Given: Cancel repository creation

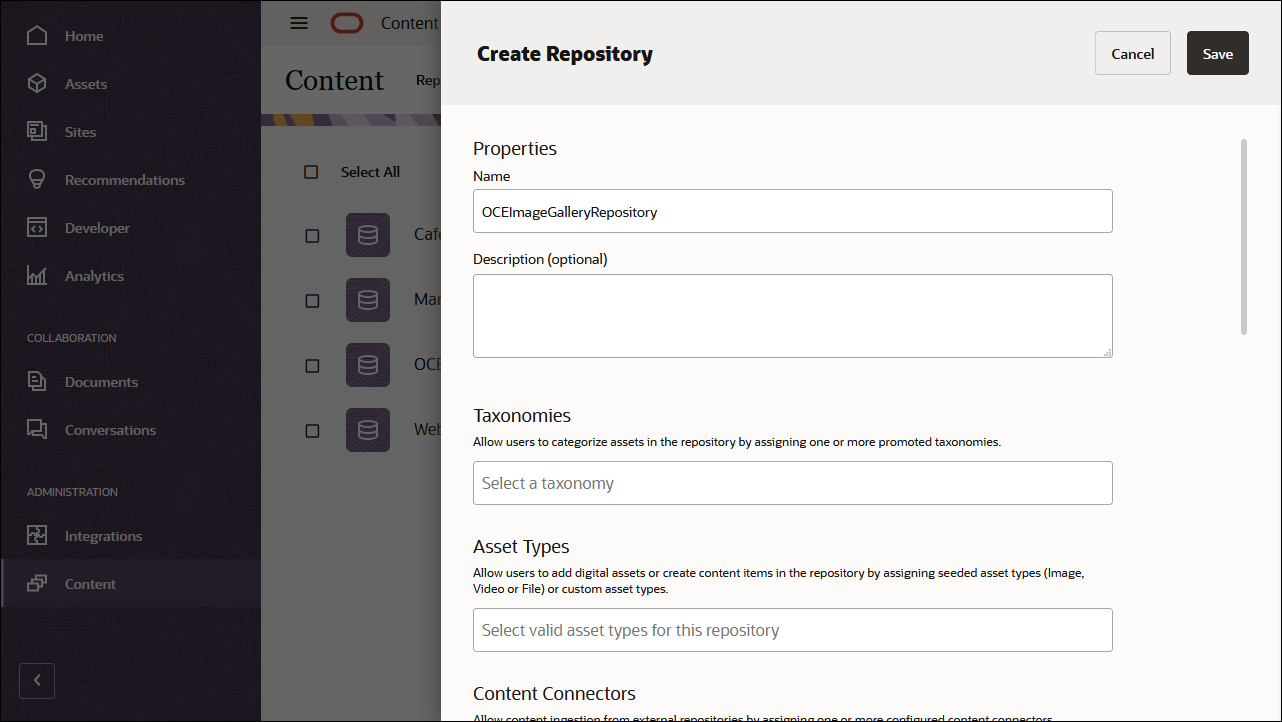Looking at the screenshot, I should pos(1132,52).
